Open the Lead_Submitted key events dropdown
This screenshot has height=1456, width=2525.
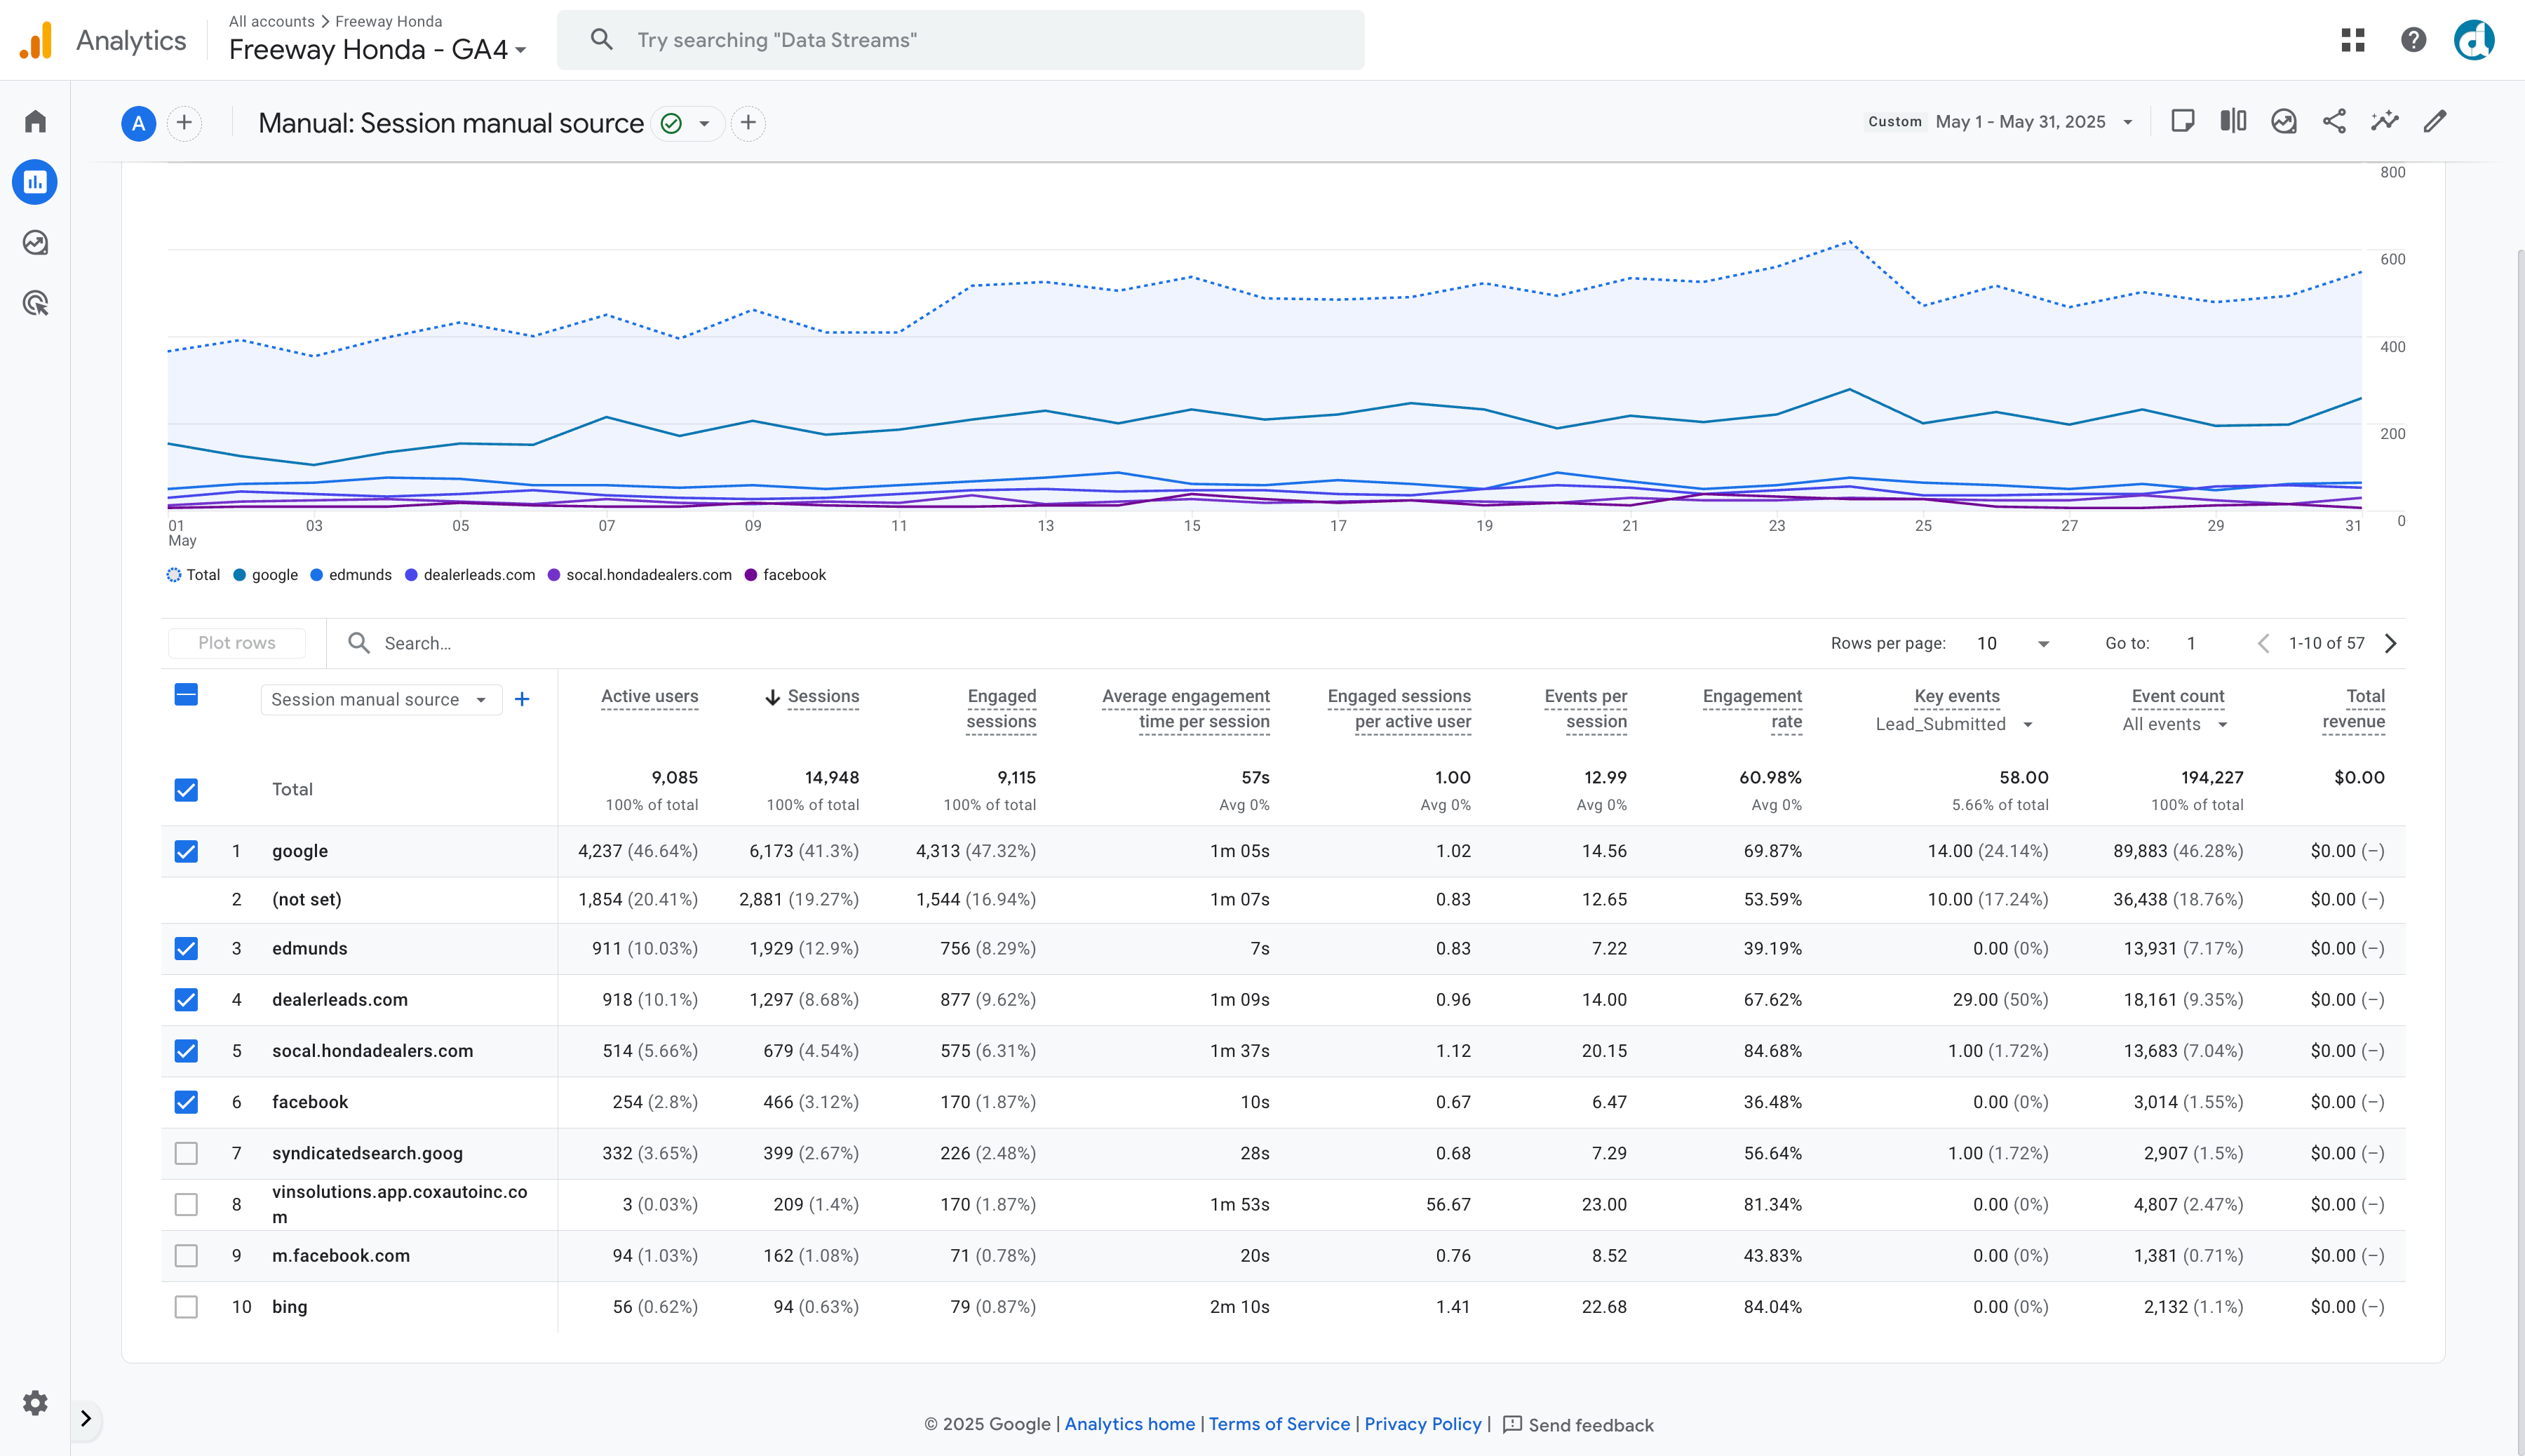click(1954, 724)
